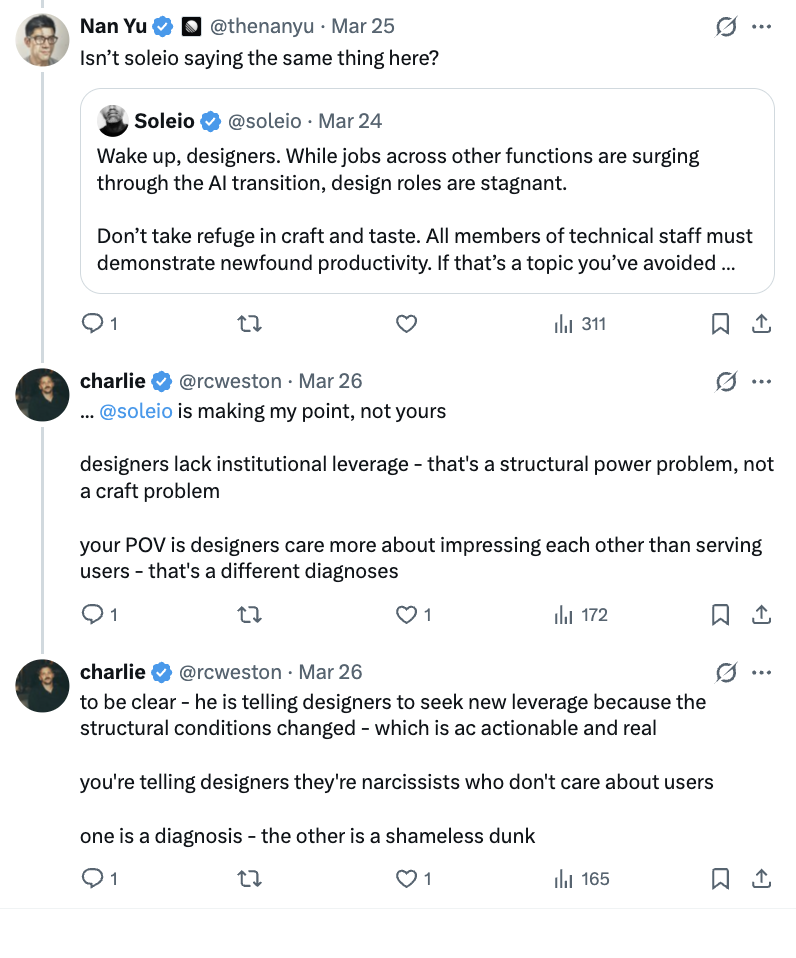The height and width of the screenshot is (958, 796).
Task: Like charlie's first reply
Action: pyautogui.click(x=406, y=614)
